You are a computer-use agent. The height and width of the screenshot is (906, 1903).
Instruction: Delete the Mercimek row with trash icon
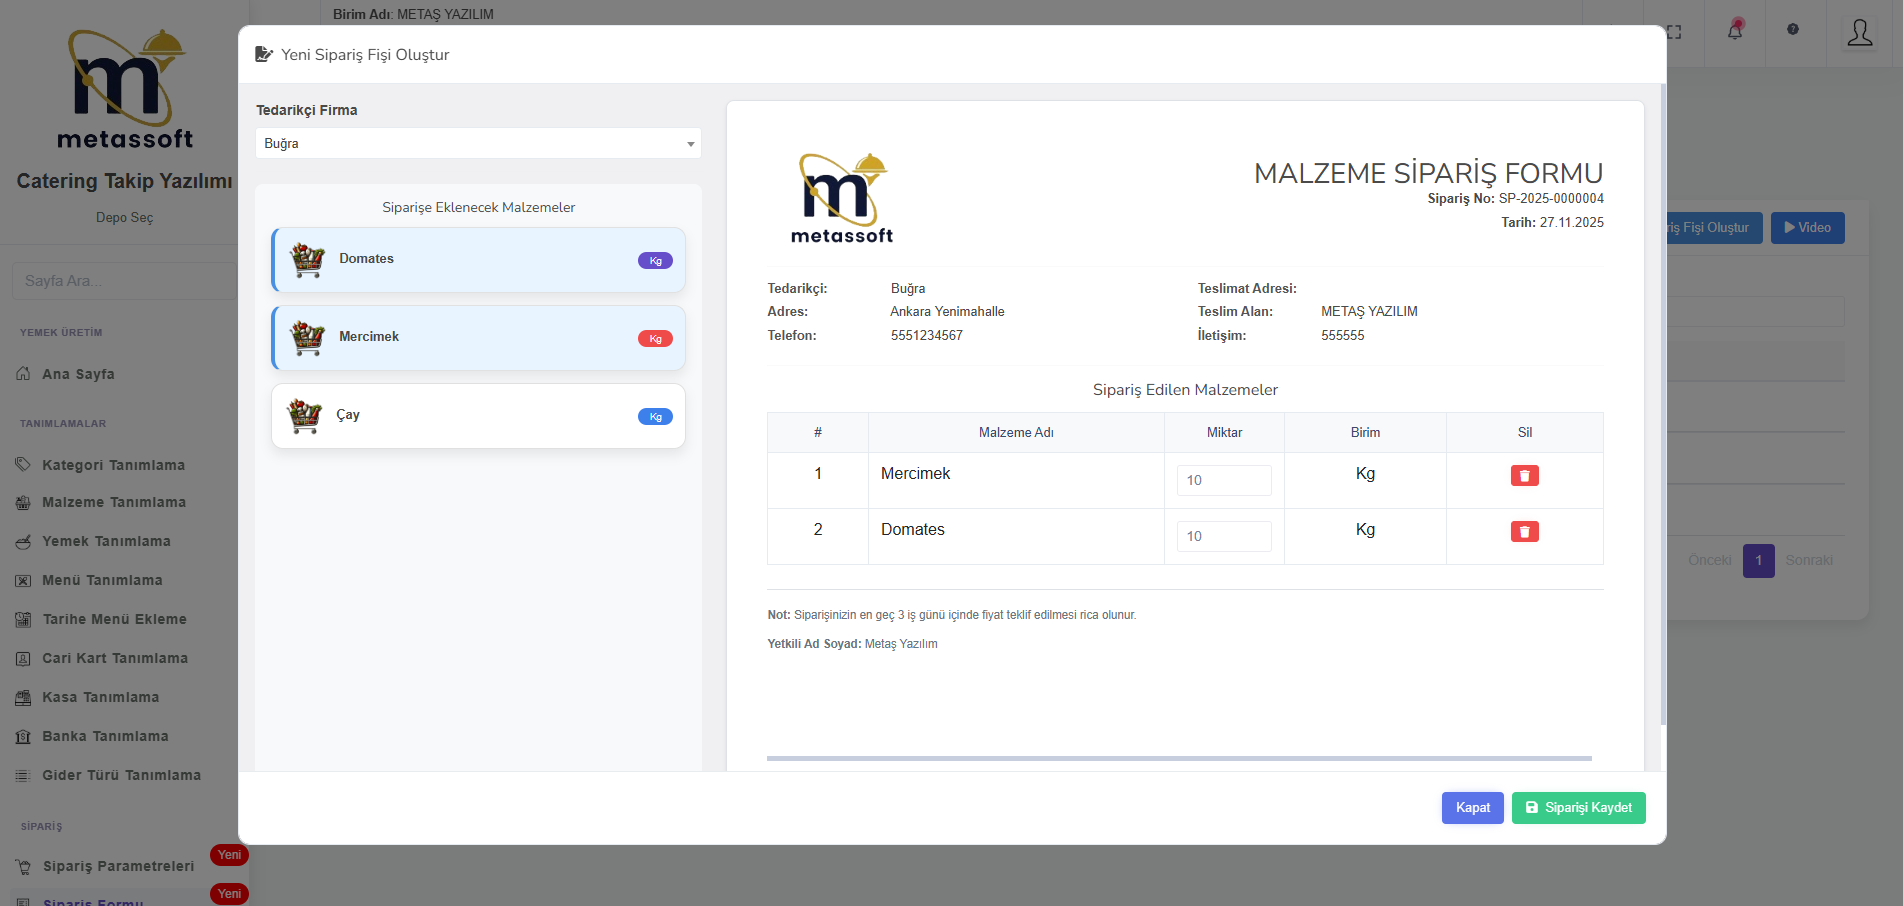(x=1524, y=476)
